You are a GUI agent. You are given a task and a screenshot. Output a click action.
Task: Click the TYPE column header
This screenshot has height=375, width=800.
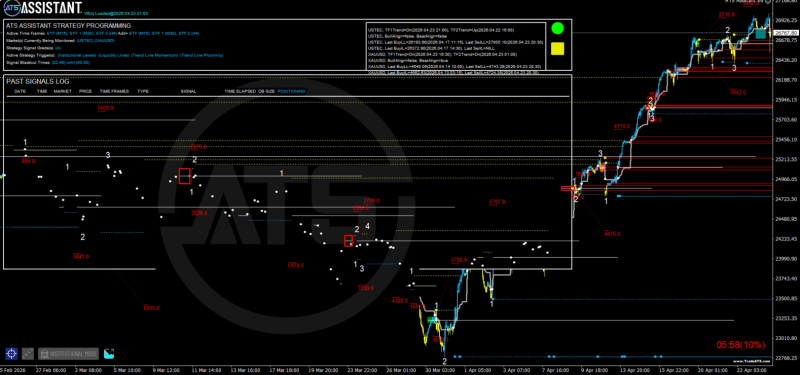click(x=143, y=91)
